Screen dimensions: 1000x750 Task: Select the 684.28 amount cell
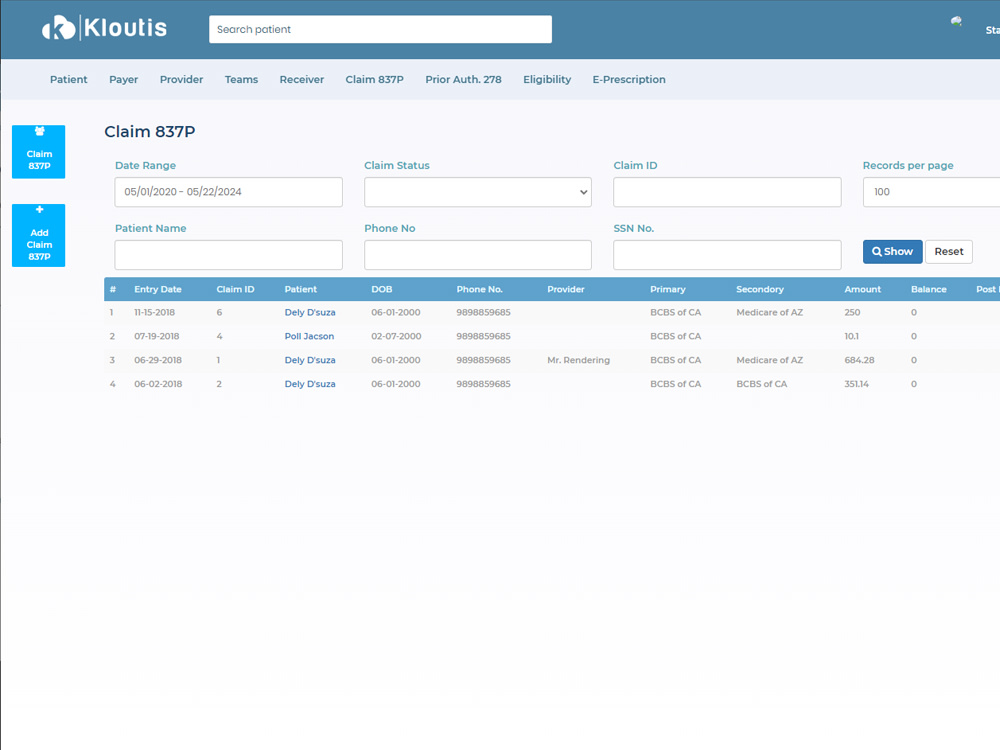859,360
